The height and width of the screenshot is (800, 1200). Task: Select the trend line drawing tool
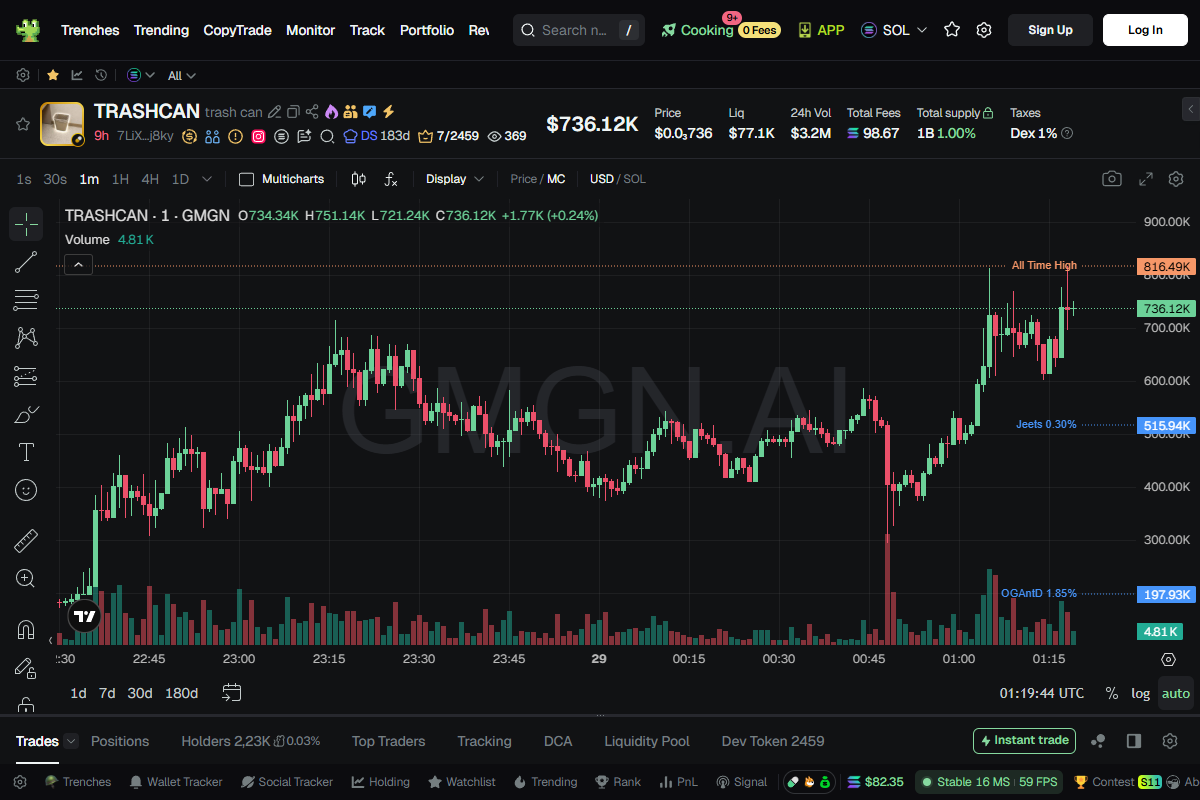coord(26,262)
